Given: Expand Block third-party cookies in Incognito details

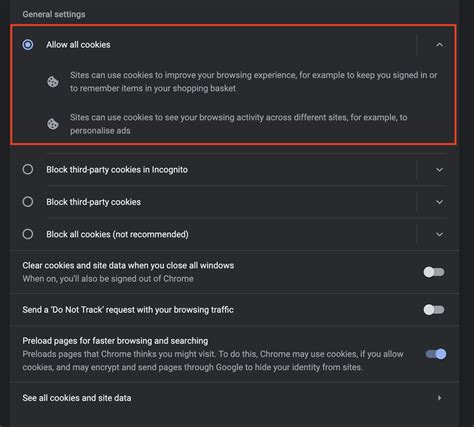Looking at the screenshot, I should (439, 170).
